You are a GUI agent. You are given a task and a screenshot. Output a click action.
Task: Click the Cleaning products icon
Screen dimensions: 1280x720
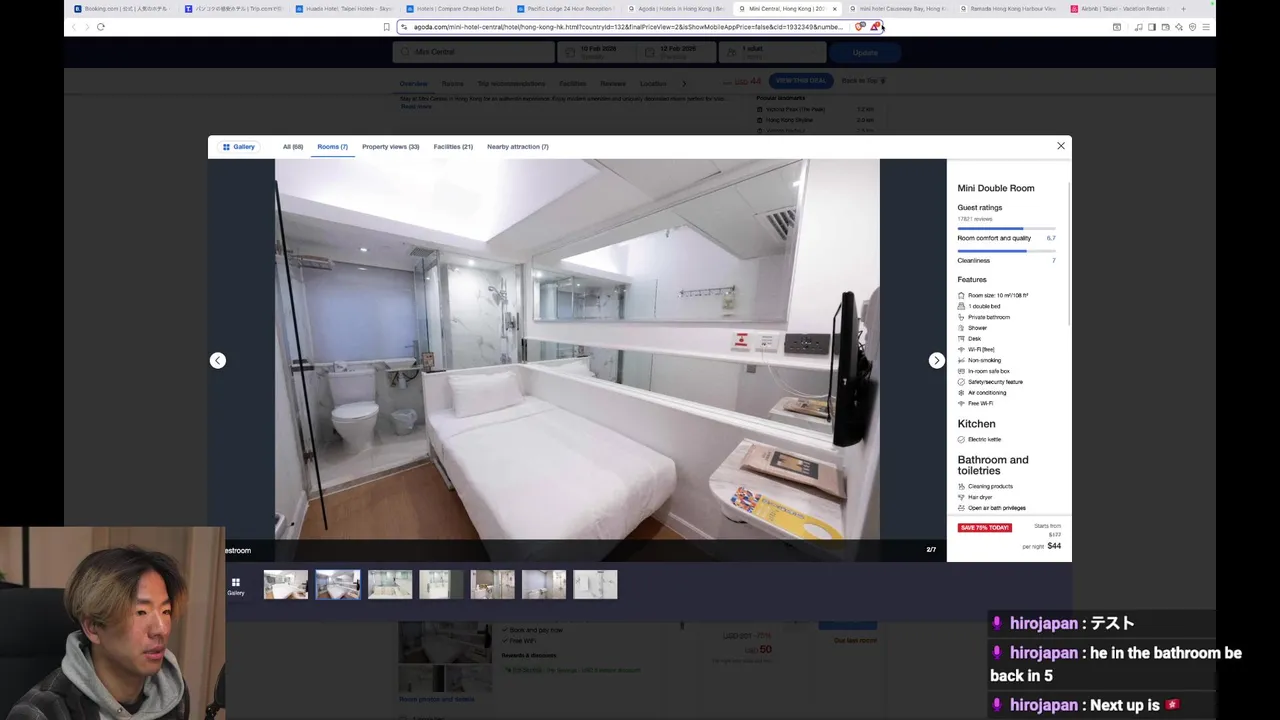(x=961, y=487)
